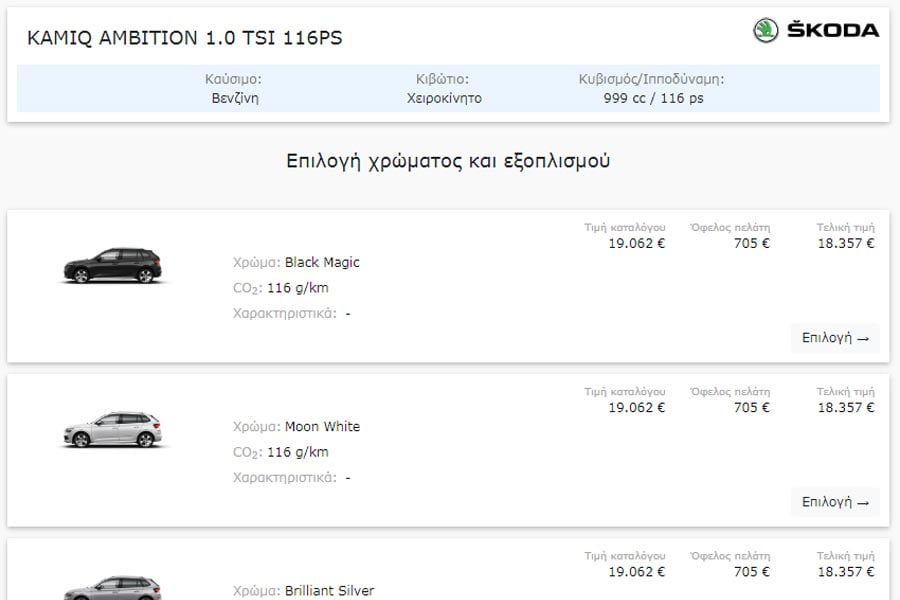
Task: Click Black Magic catalog price 19.062 €
Action: [636, 243]
